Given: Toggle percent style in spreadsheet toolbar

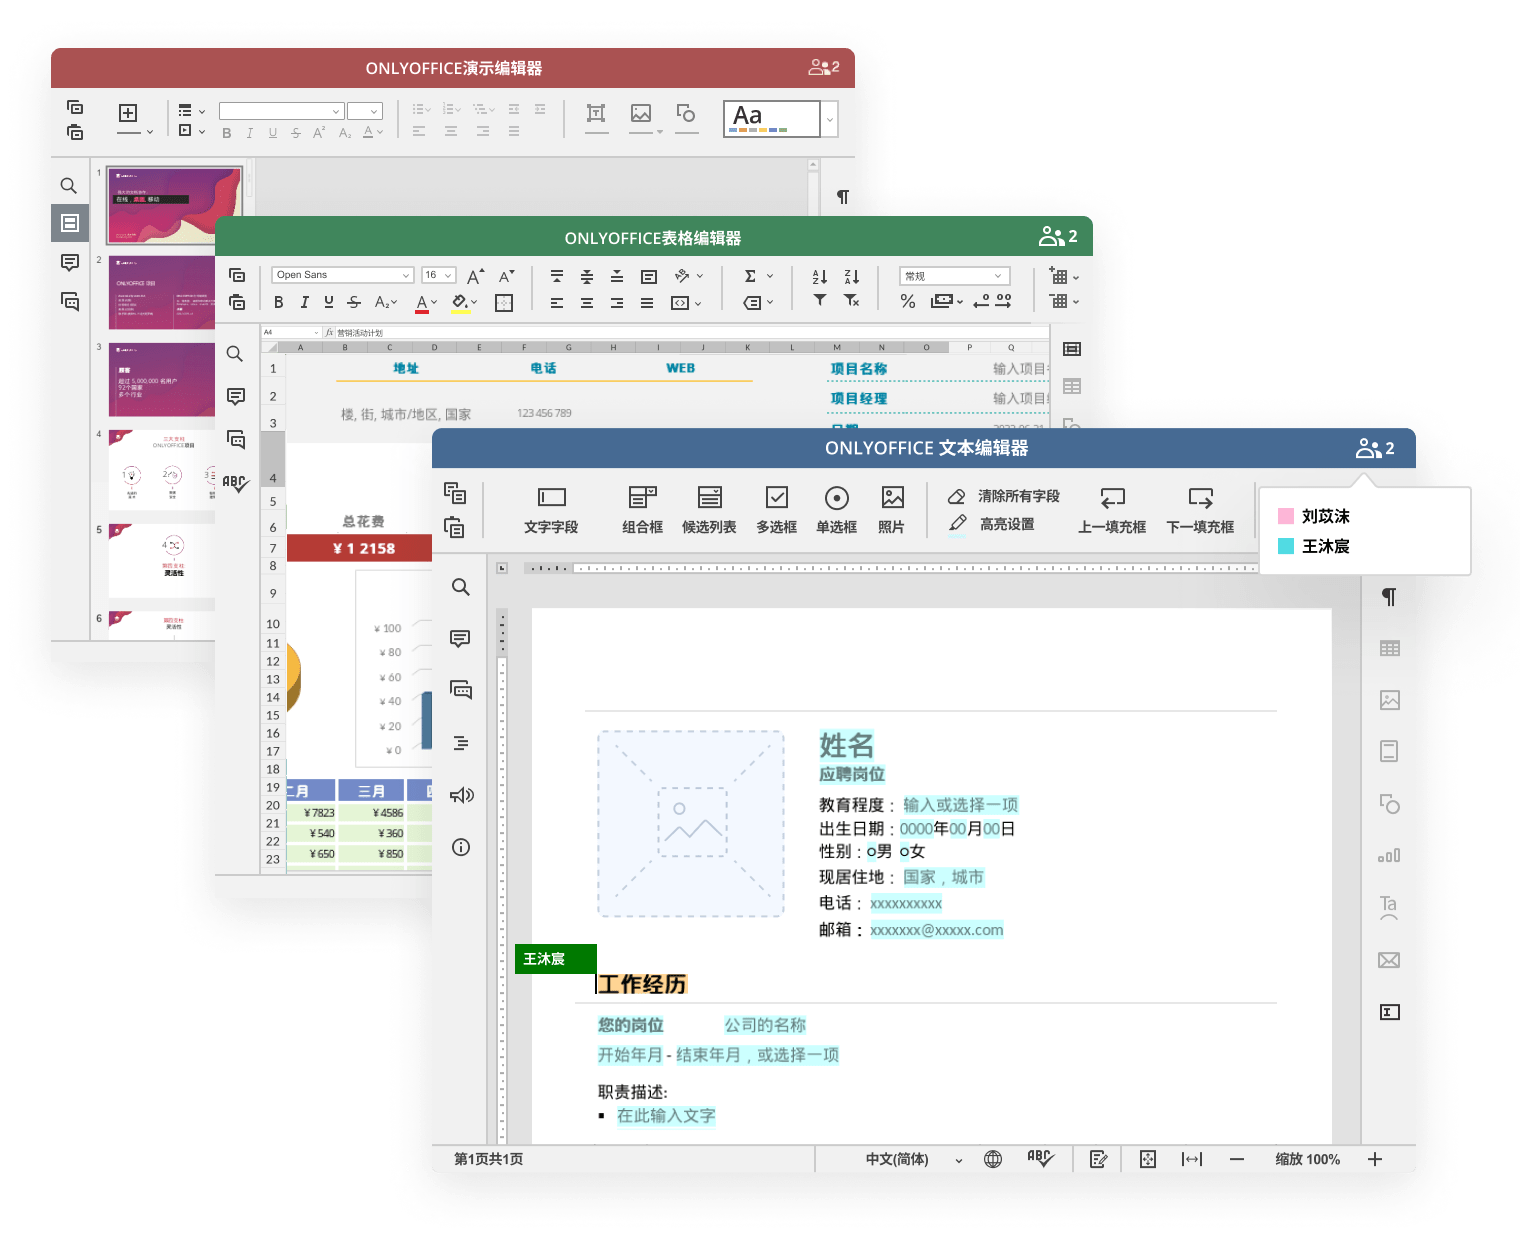Looking at the screenshot, I should 908,301.
